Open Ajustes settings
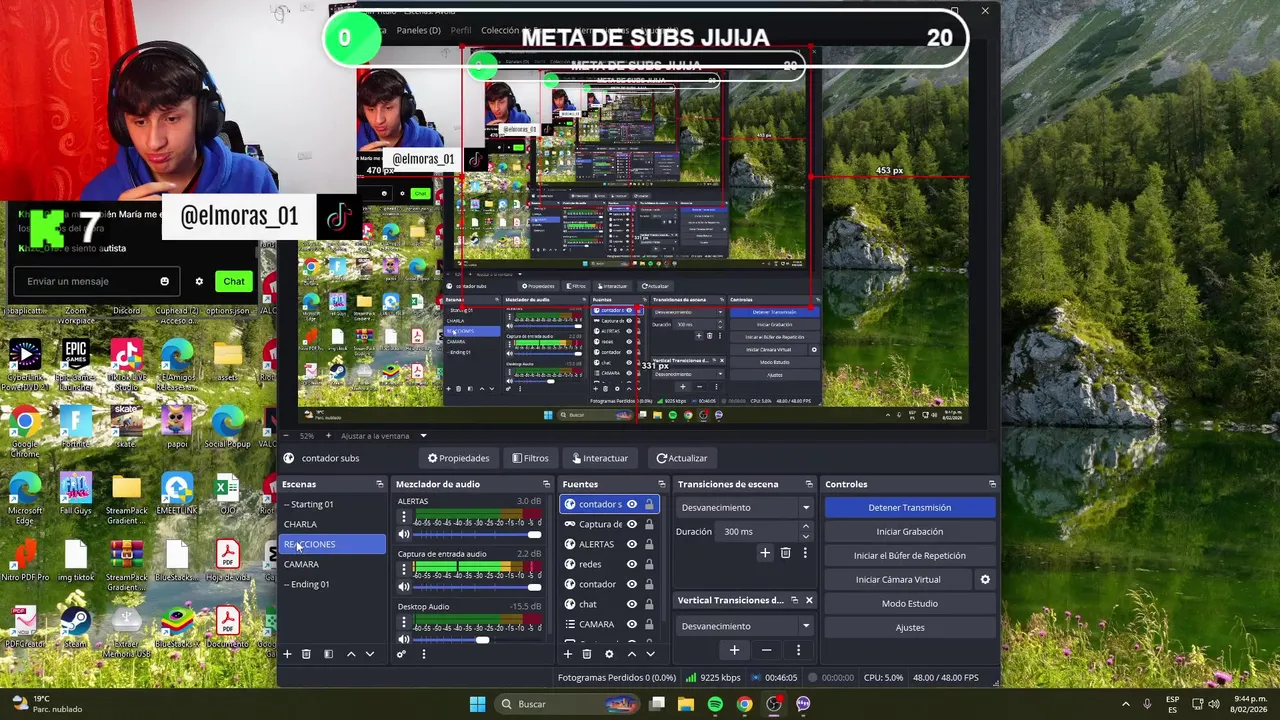This screenshot has width=1280, height=720. point(910,627)
